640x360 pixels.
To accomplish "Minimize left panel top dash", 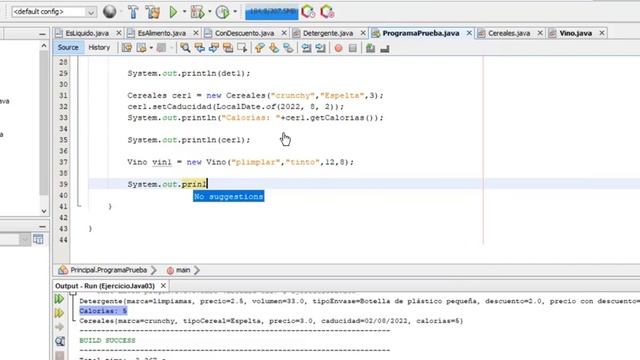I will tap(42, 35).
